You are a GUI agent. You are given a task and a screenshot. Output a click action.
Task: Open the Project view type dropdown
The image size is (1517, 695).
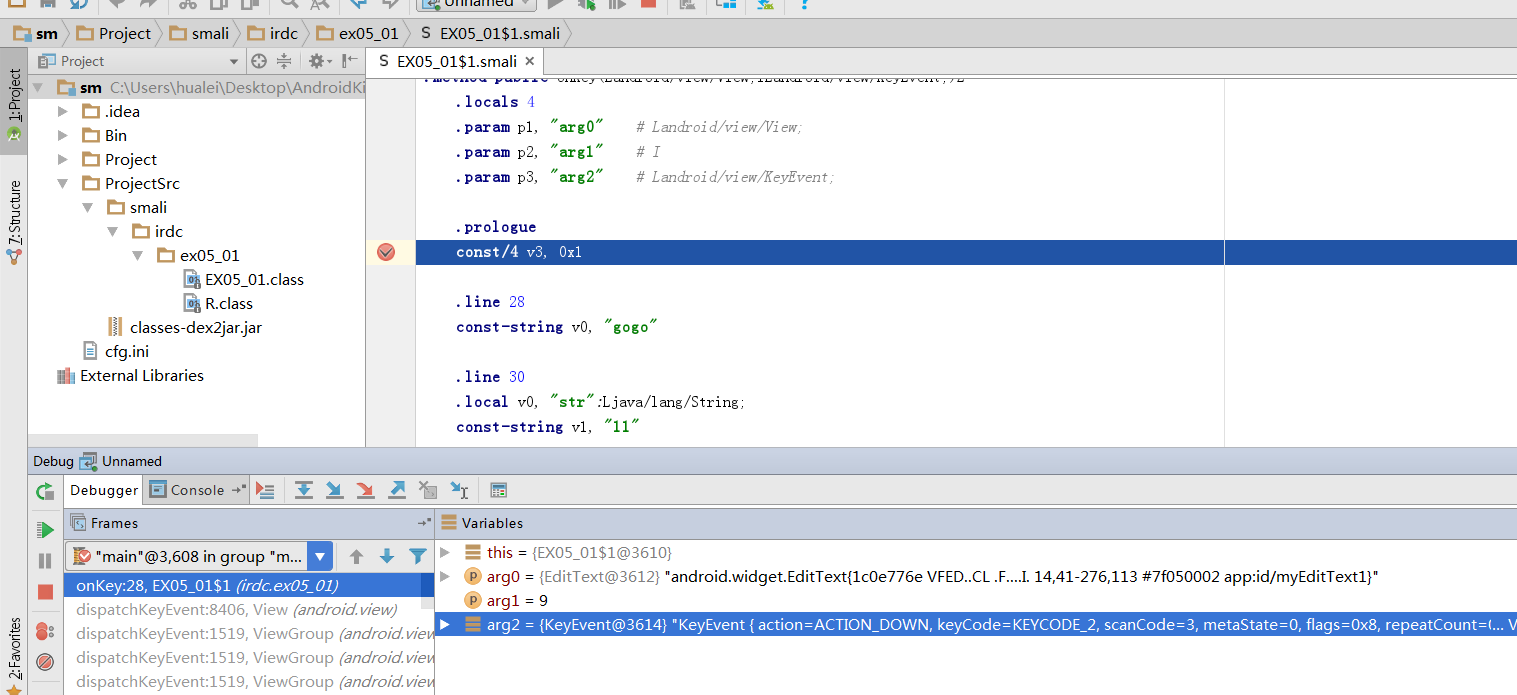pos(234,61)
